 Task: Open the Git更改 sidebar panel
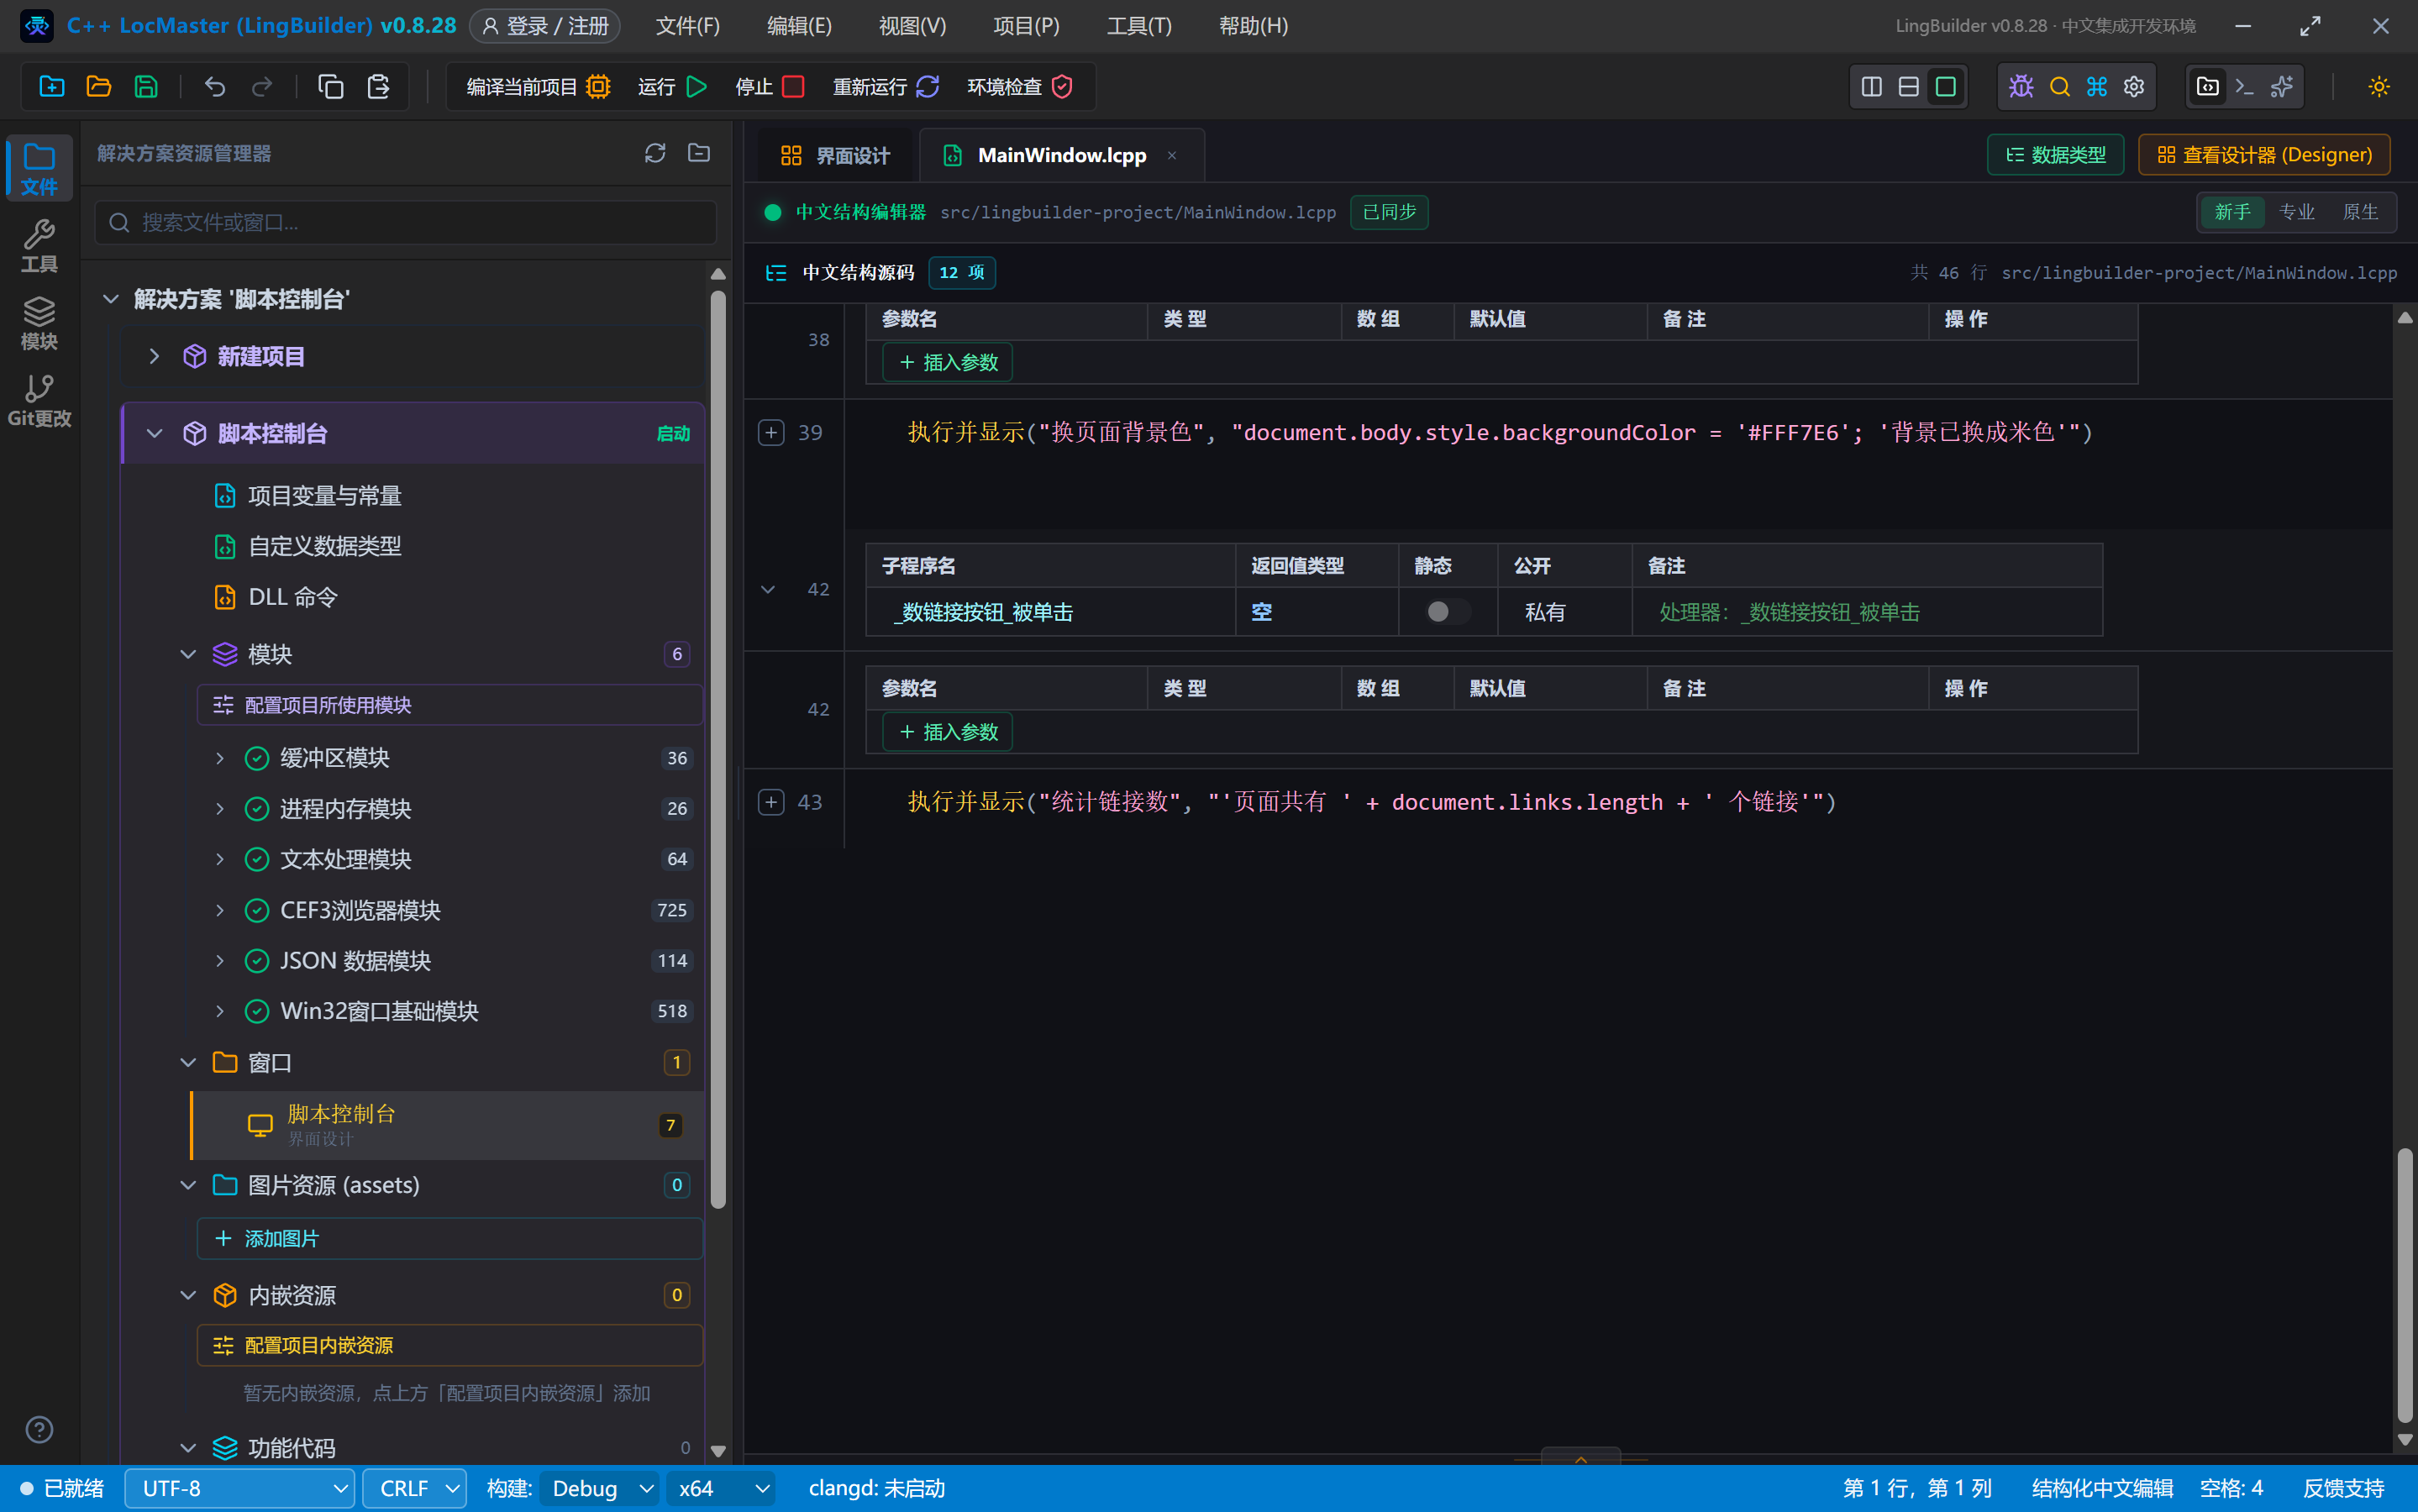39,401
